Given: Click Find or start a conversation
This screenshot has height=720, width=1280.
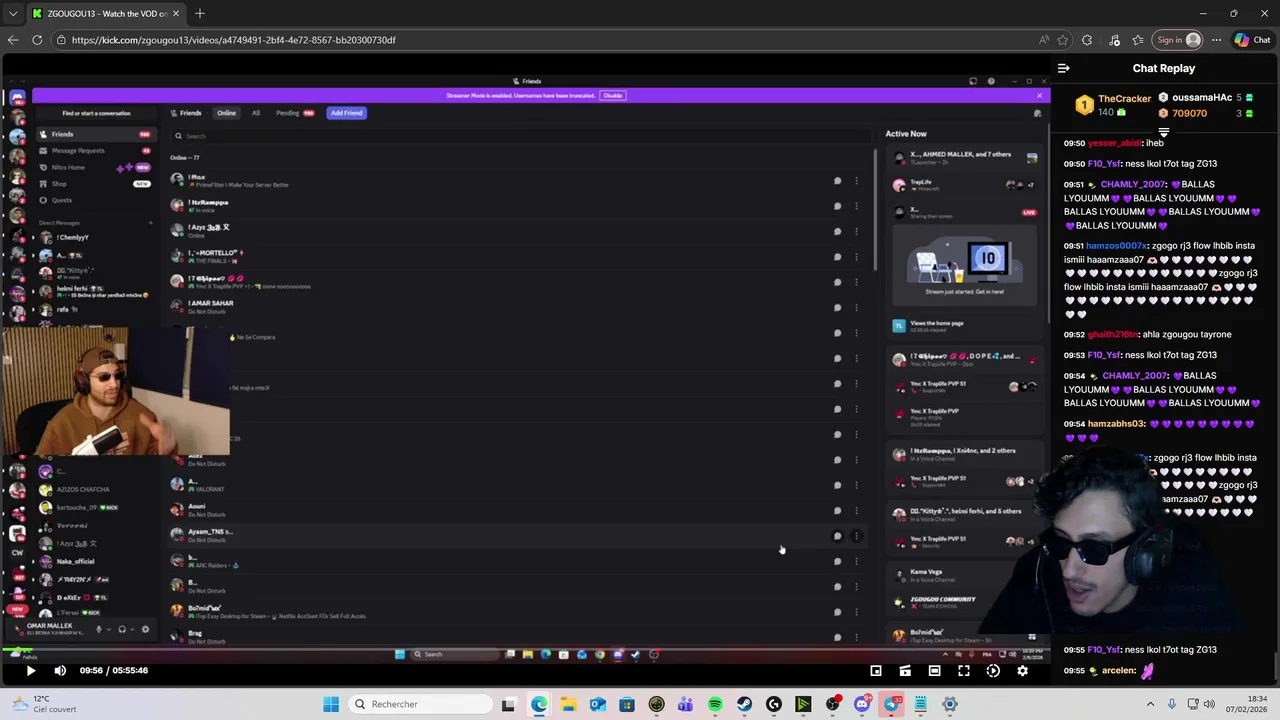Looking at the screenshot, I should 96,113.
